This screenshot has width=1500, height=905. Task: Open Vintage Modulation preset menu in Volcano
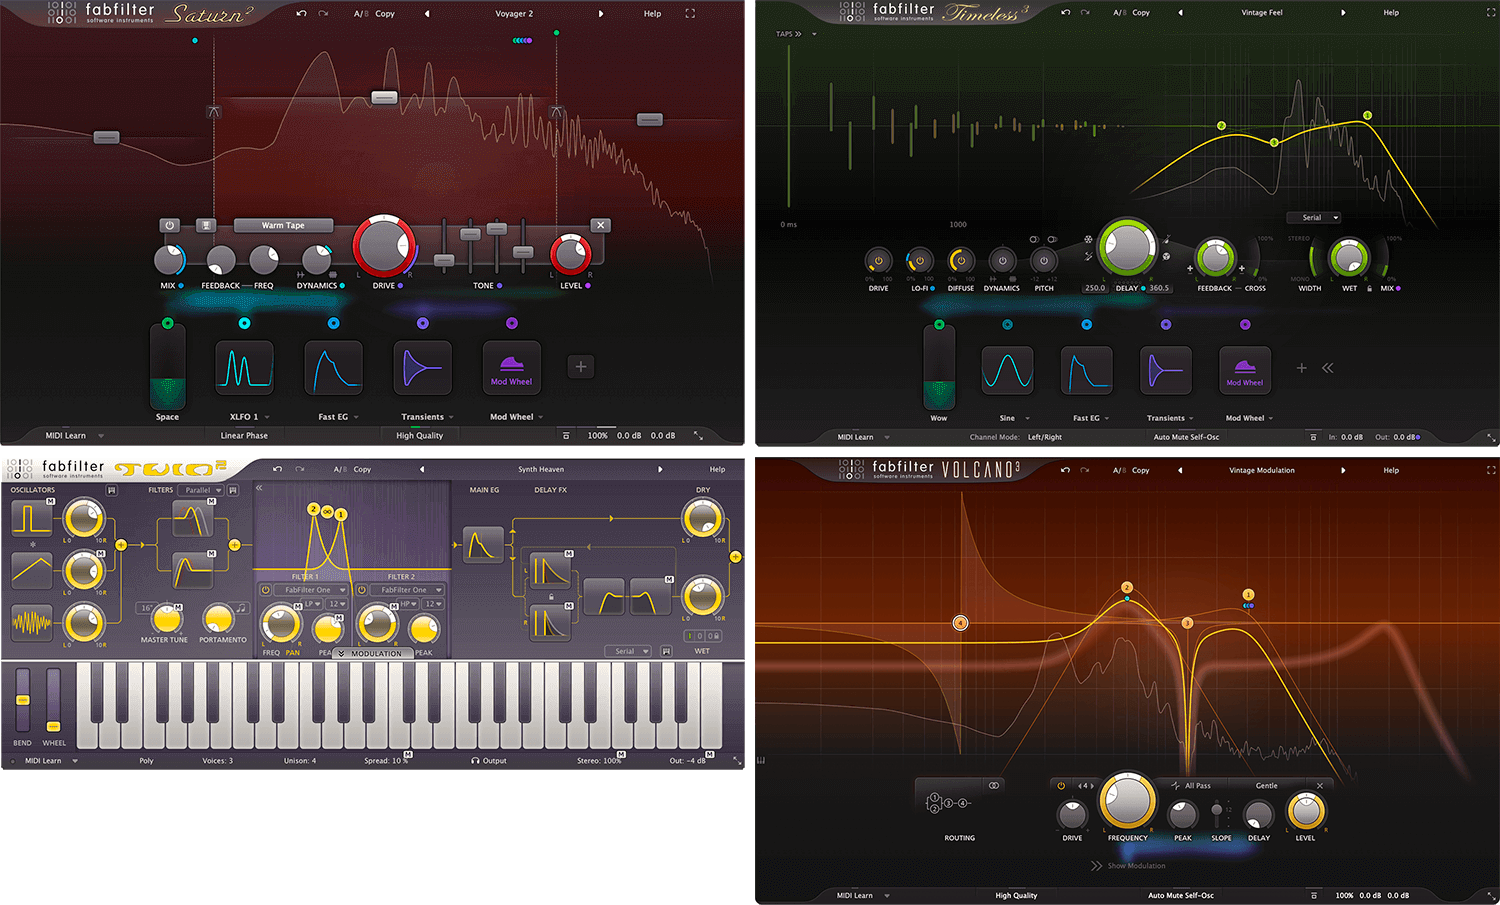point(1261,470)
